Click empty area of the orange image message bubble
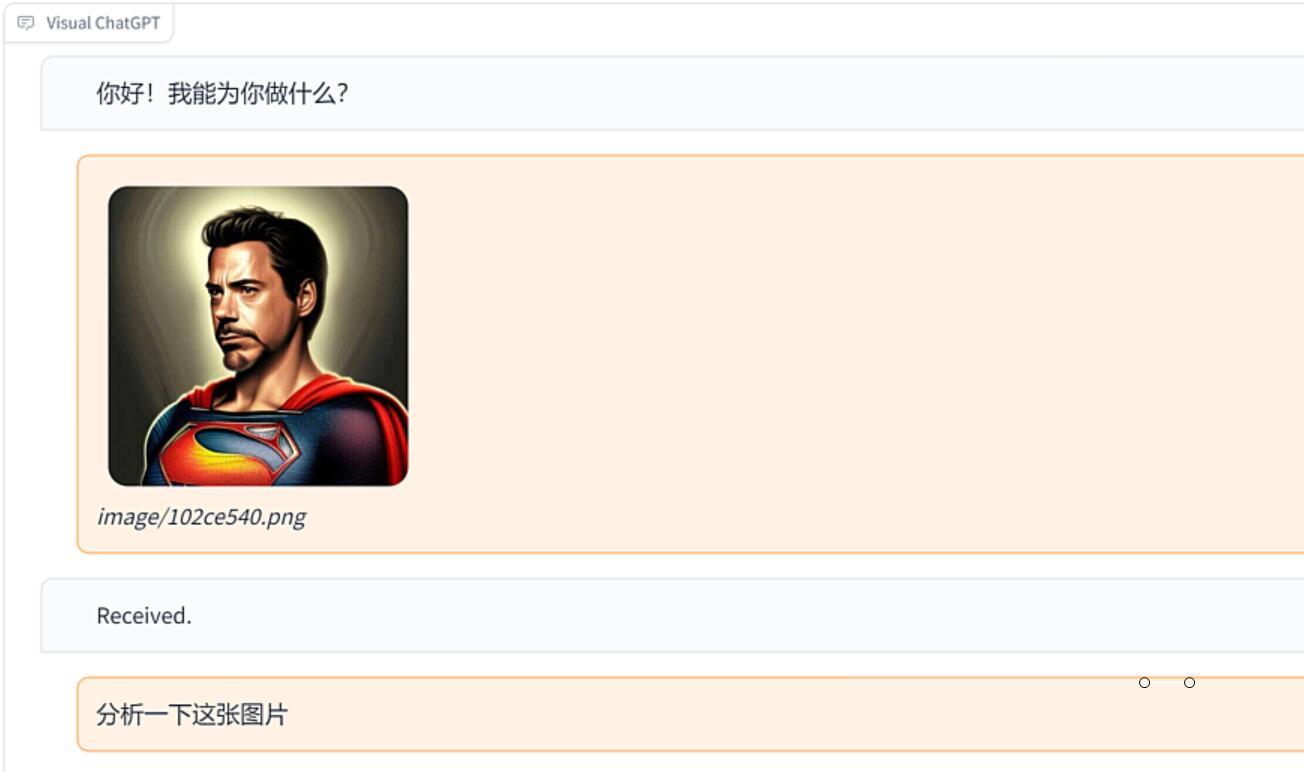1304x772 pixels. [850, 350]
